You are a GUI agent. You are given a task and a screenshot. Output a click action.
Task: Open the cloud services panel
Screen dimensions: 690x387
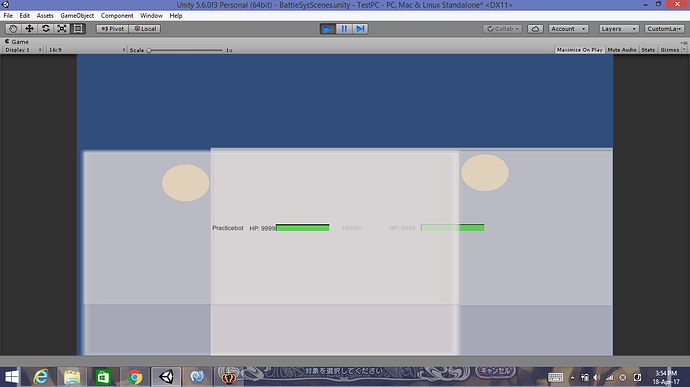click(x=535, y=29)
